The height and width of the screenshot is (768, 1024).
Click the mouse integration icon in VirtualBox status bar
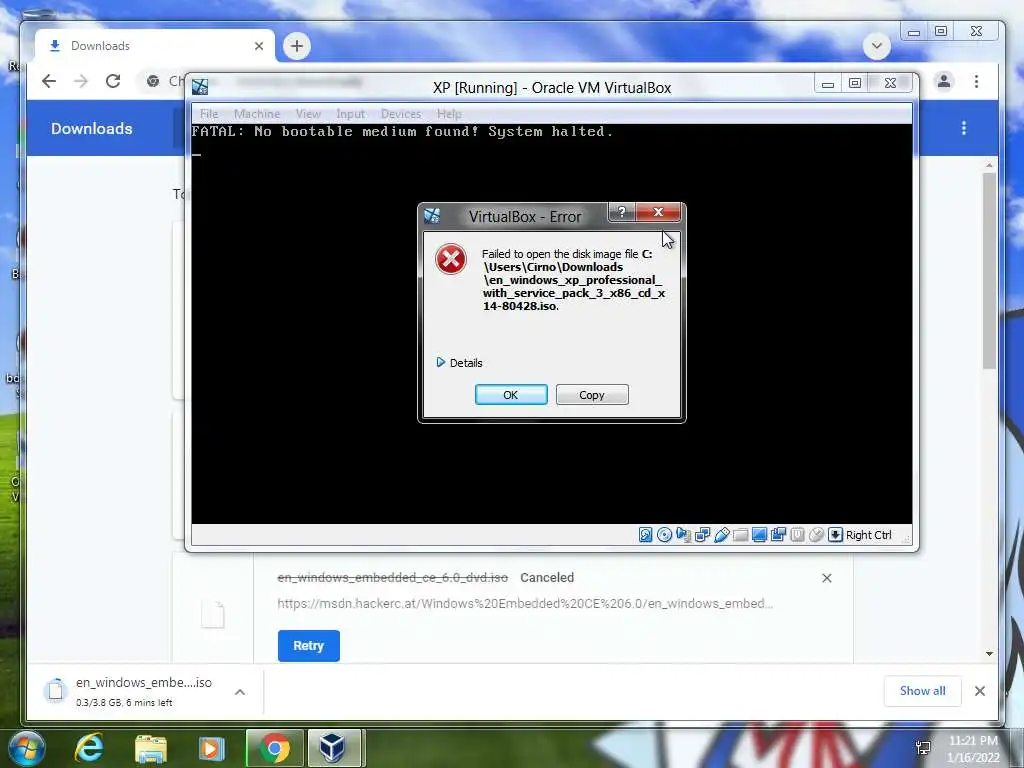tap(816, 535)
